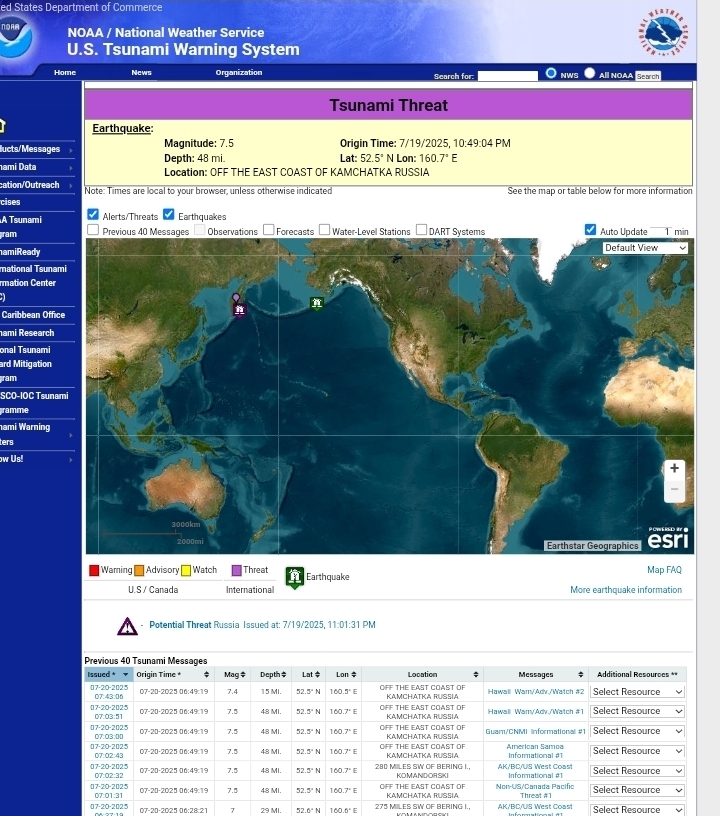Open the Map FAQ link
This screenshot has width=720, height=816.
point(664,570)
